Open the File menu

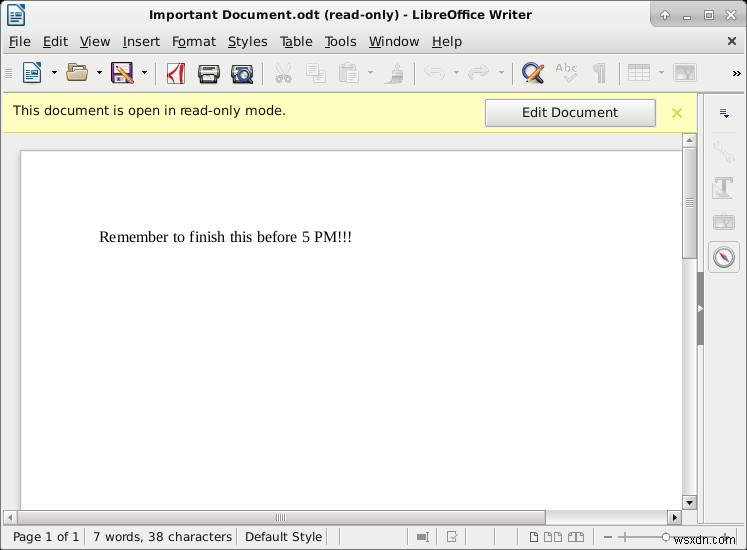tap(20, 42)
